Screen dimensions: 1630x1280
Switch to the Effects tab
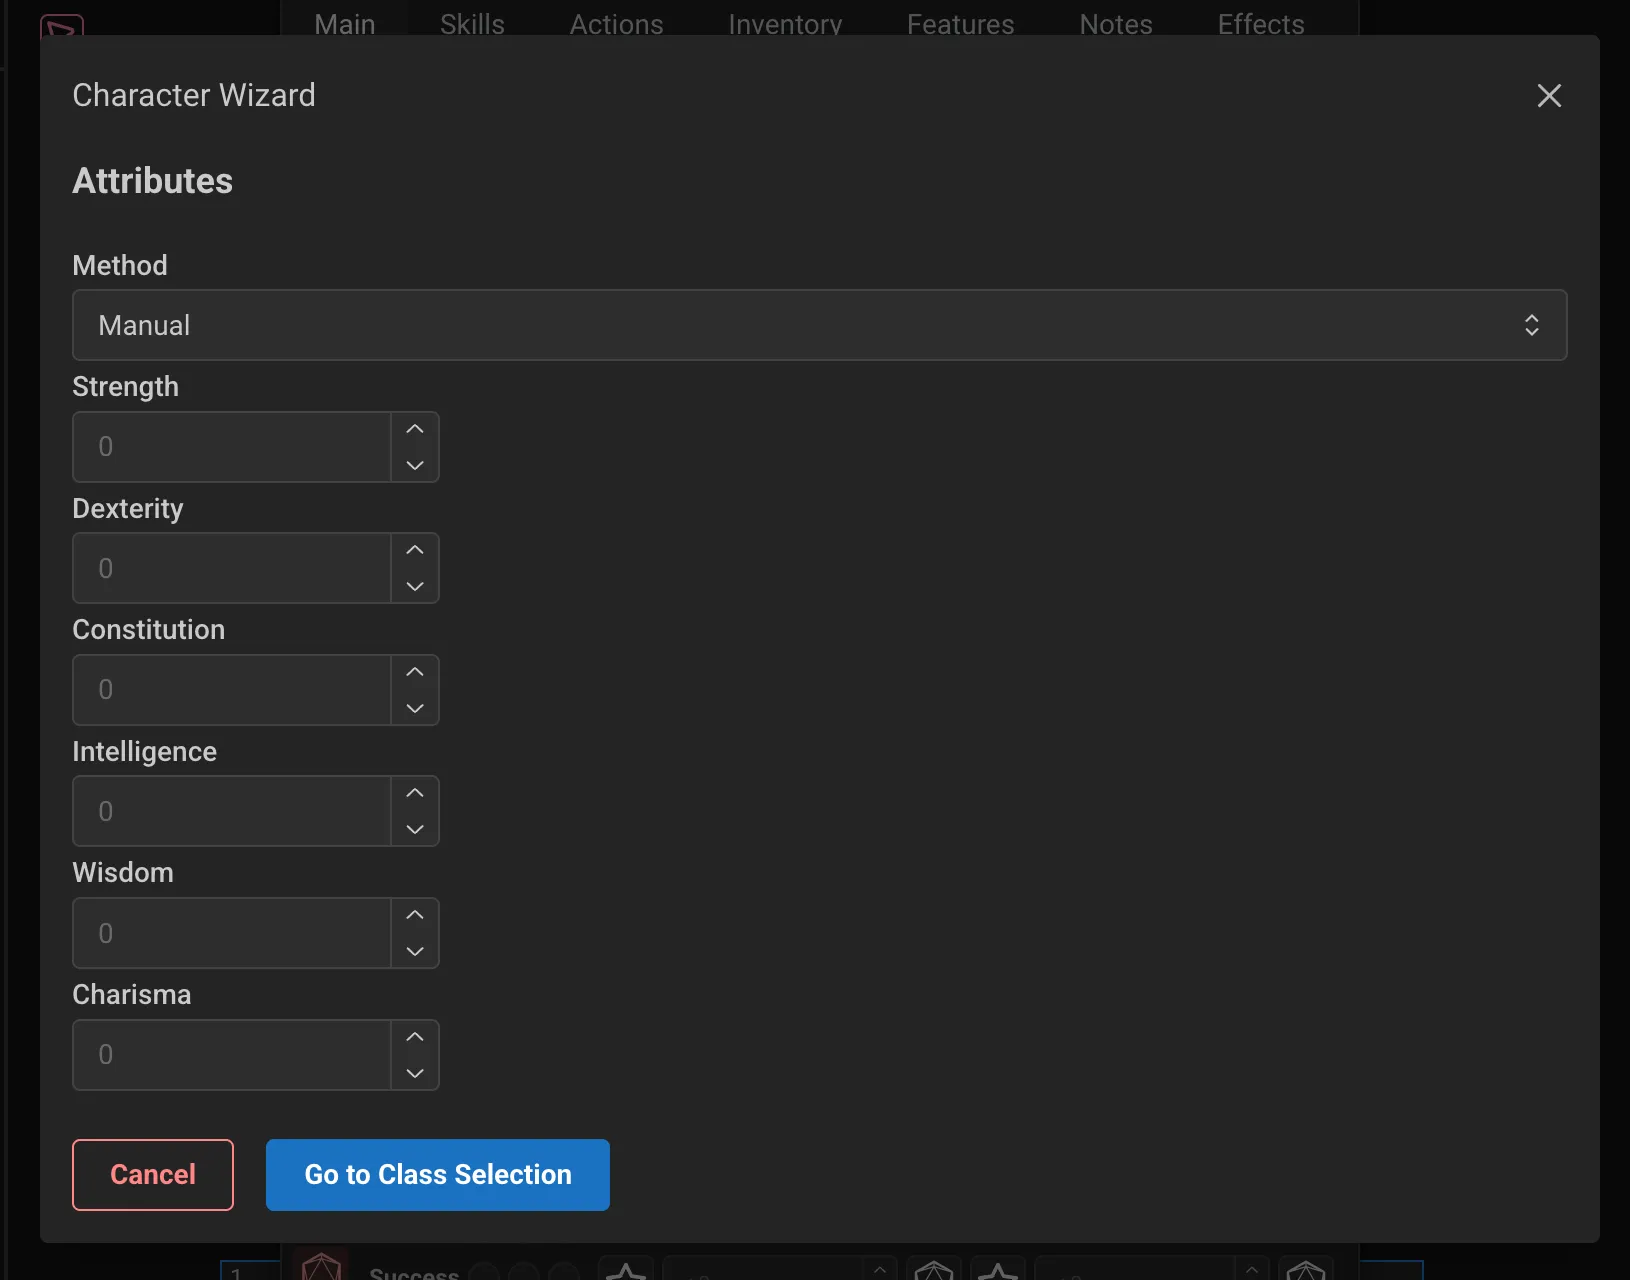[1259, 24]
